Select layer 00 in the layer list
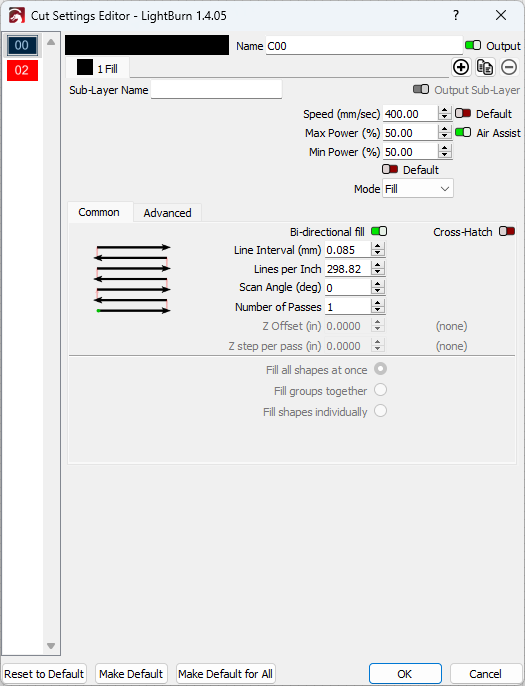 (21, 45)
